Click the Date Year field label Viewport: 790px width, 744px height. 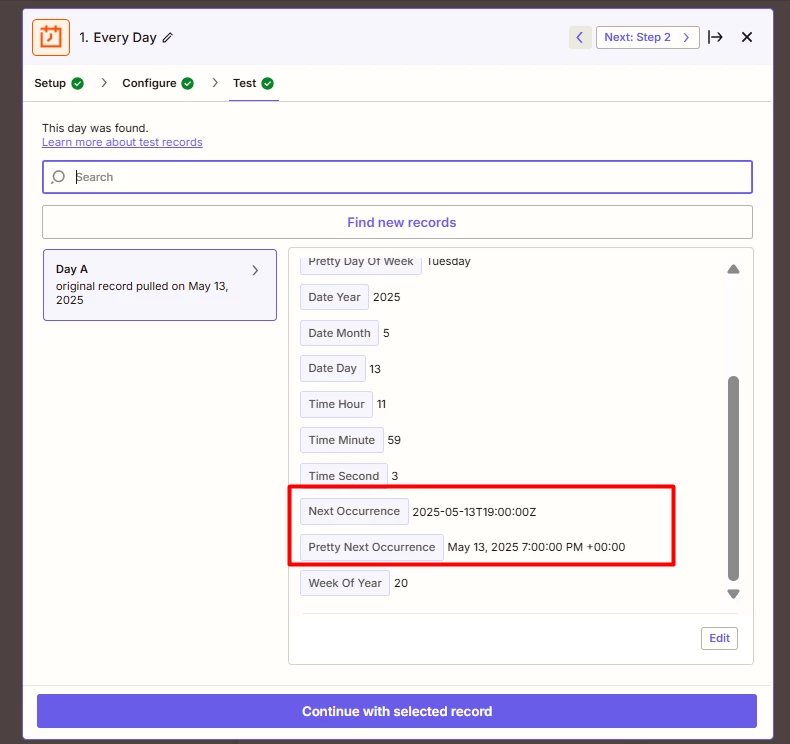pyautogui.click(x=334, y=297)
